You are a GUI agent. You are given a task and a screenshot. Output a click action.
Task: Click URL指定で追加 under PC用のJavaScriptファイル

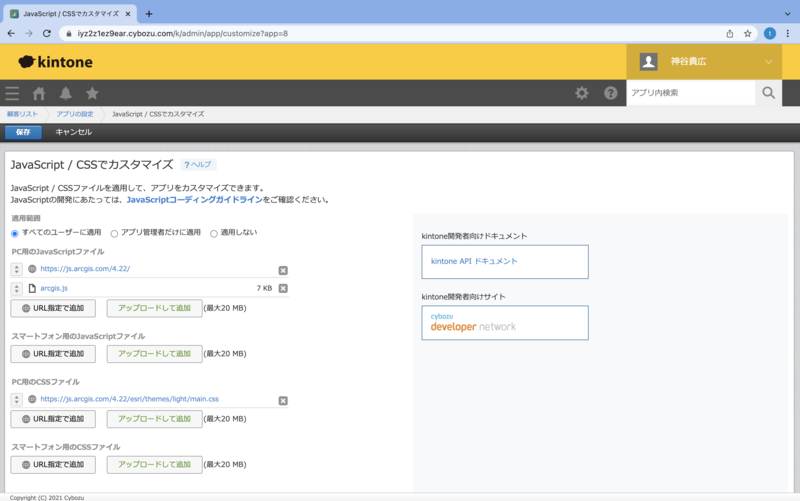point(53,308)
